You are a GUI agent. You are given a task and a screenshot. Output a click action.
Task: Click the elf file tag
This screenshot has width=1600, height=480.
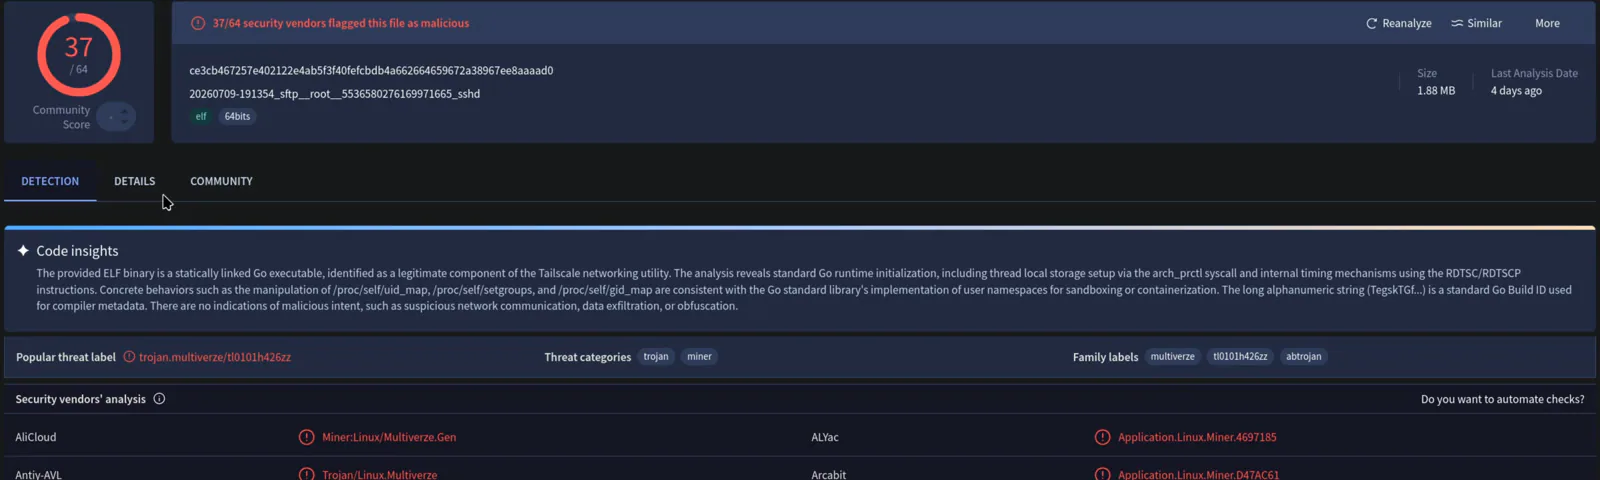201,117
